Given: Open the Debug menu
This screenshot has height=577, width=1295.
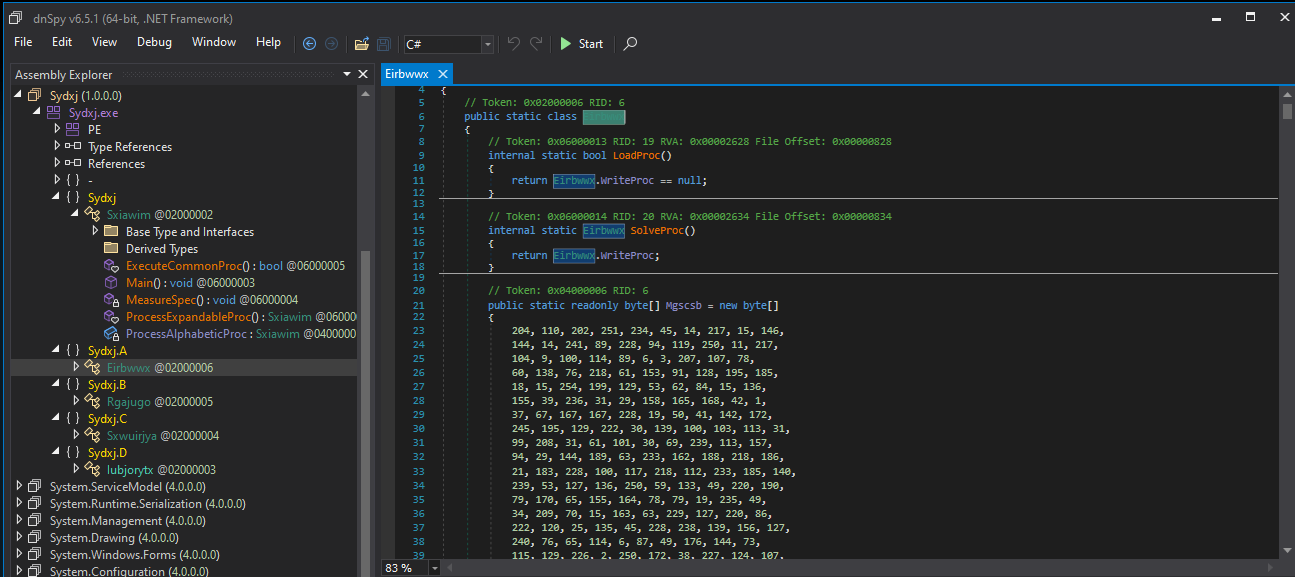Looking at the screenshot, I should [x=153, y=42].
